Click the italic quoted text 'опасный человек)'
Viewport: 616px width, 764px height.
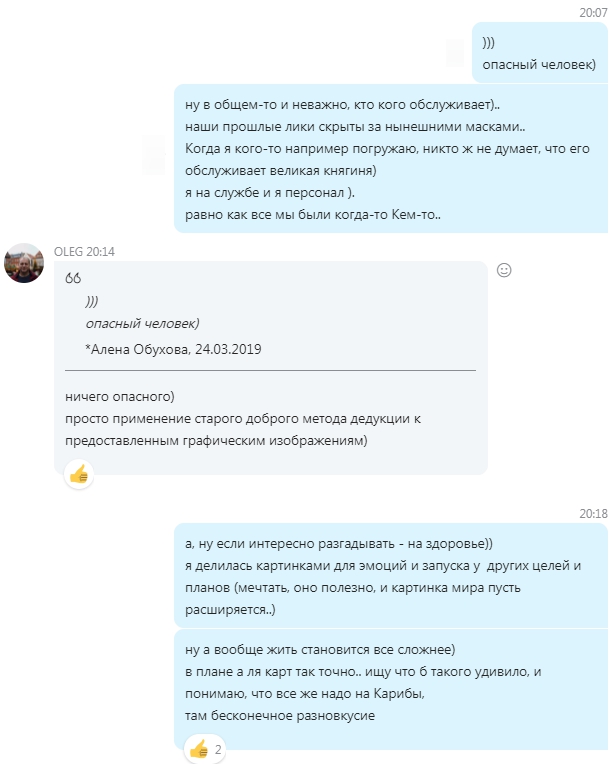pos(142,324)
